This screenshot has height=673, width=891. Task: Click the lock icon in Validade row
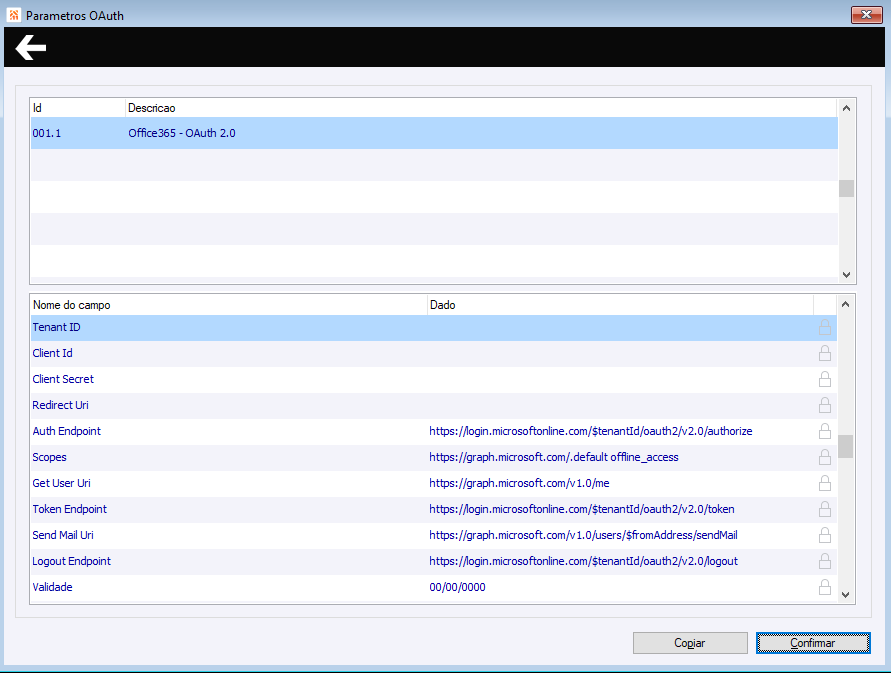coord(825,587)
